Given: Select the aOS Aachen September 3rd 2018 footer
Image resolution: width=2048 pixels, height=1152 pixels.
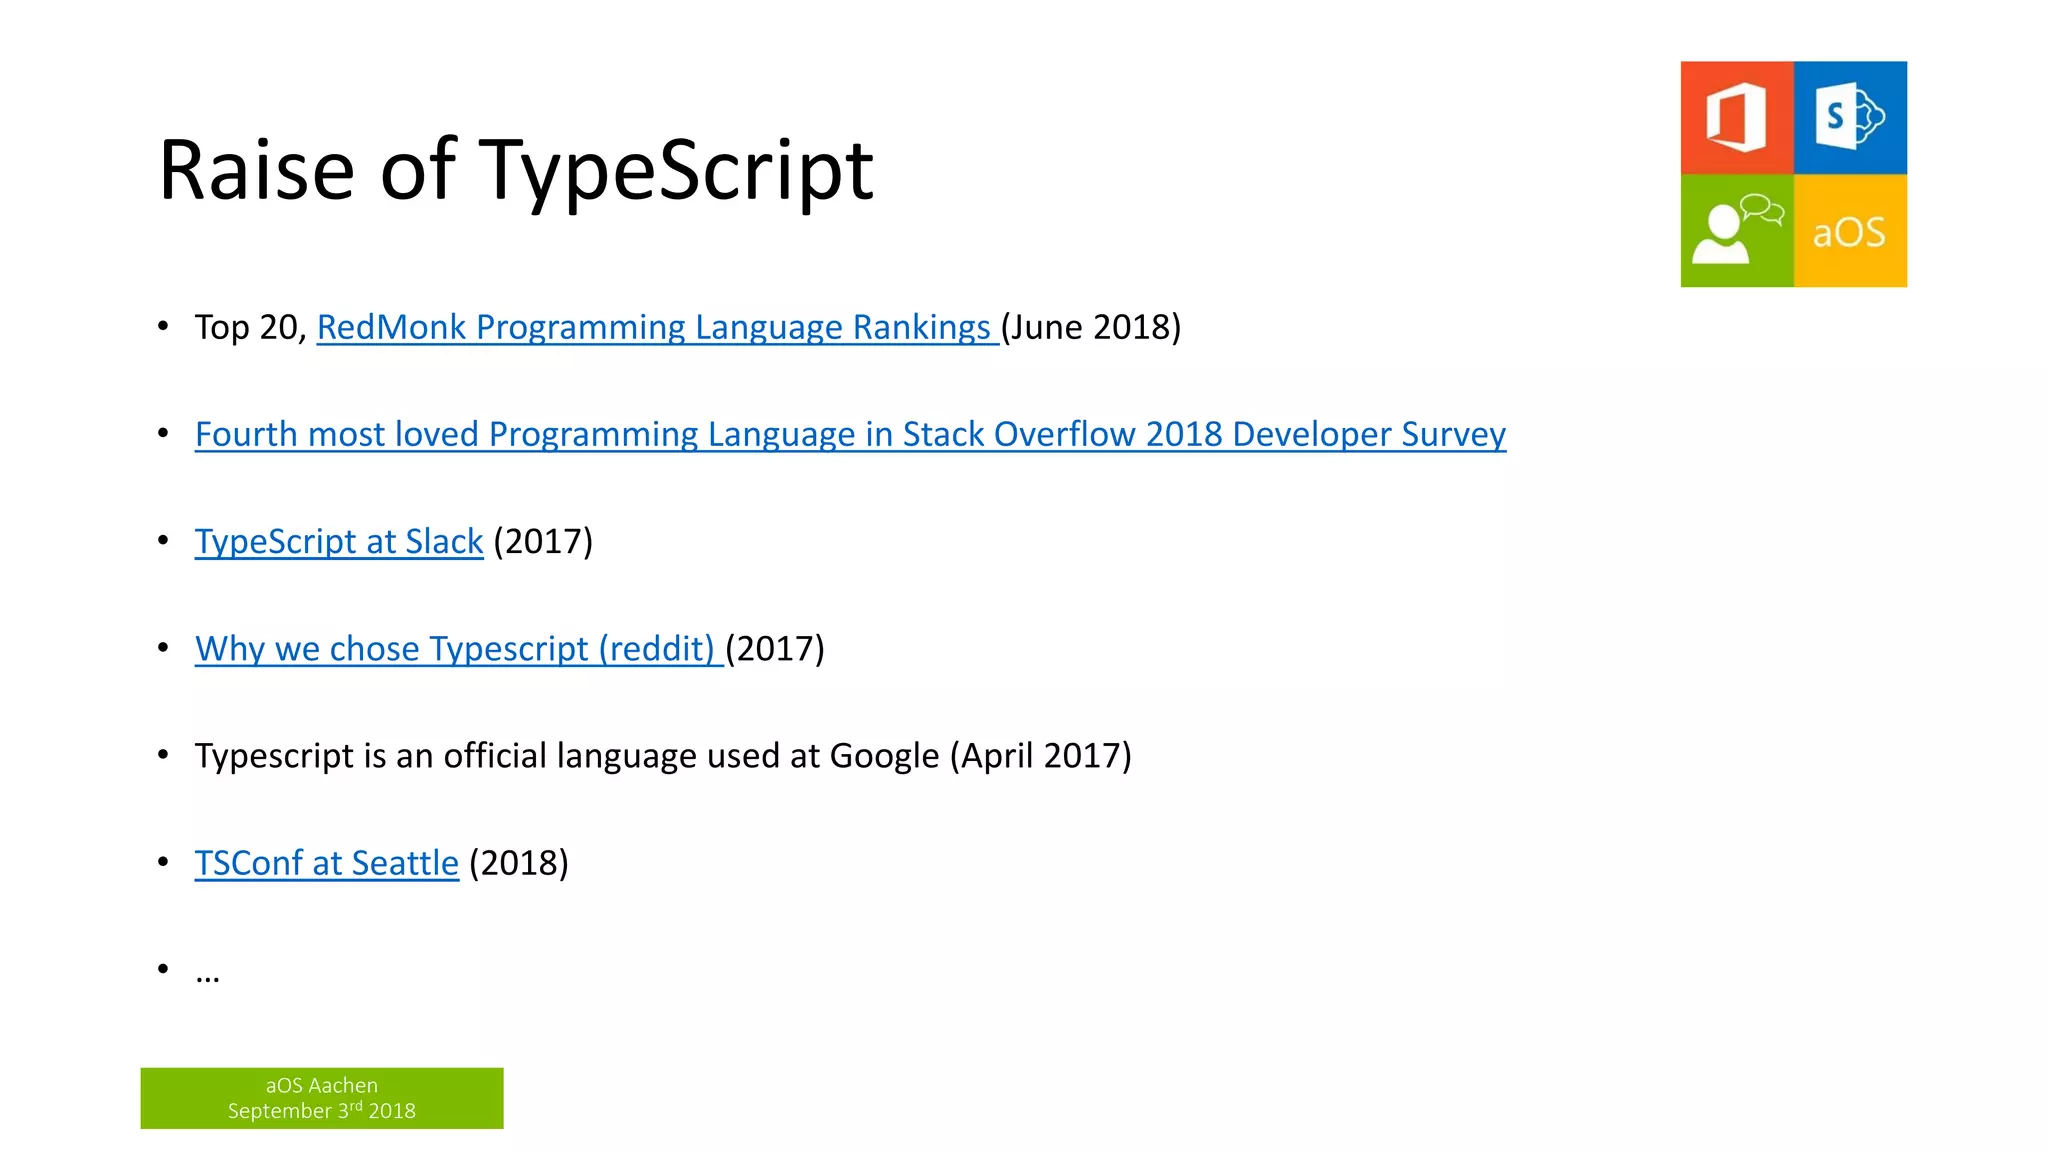Looking at the screenshot, I should coord(322,1098).
